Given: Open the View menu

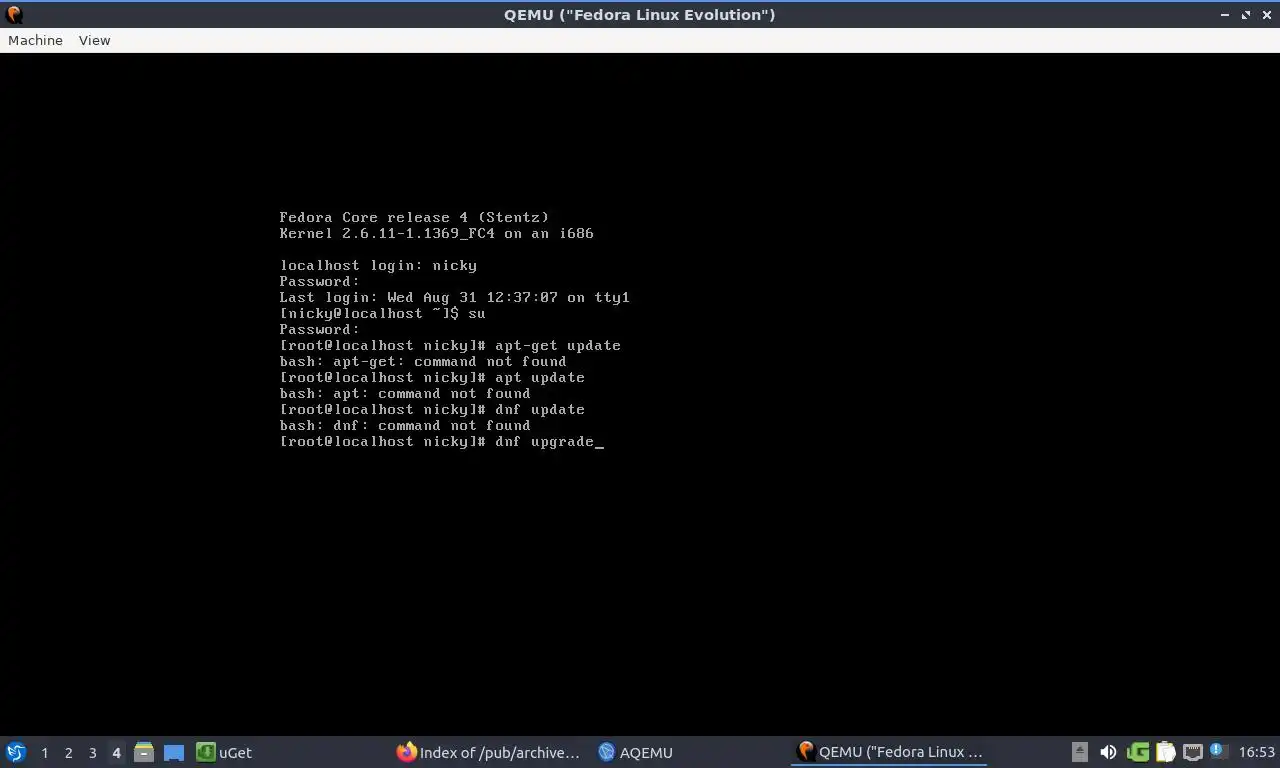Looking at the screenshot, I should (94, 40).
